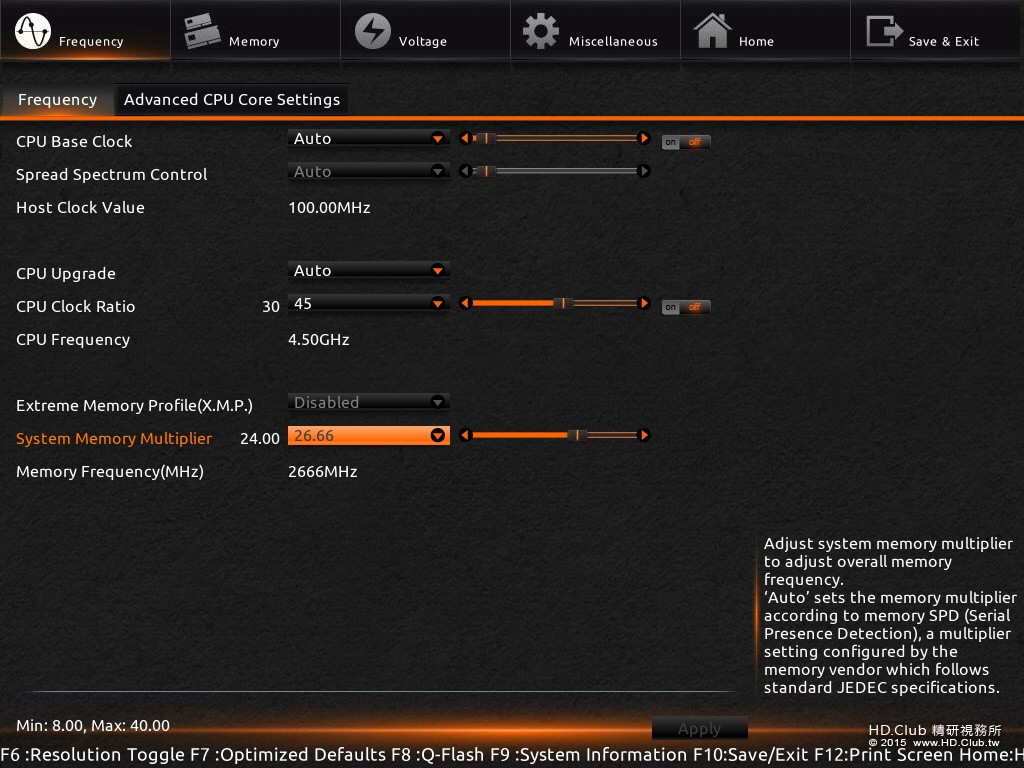Click the Memory modules icon
Viewport: 1024px width, 768px height.
(x=202, y=31)
